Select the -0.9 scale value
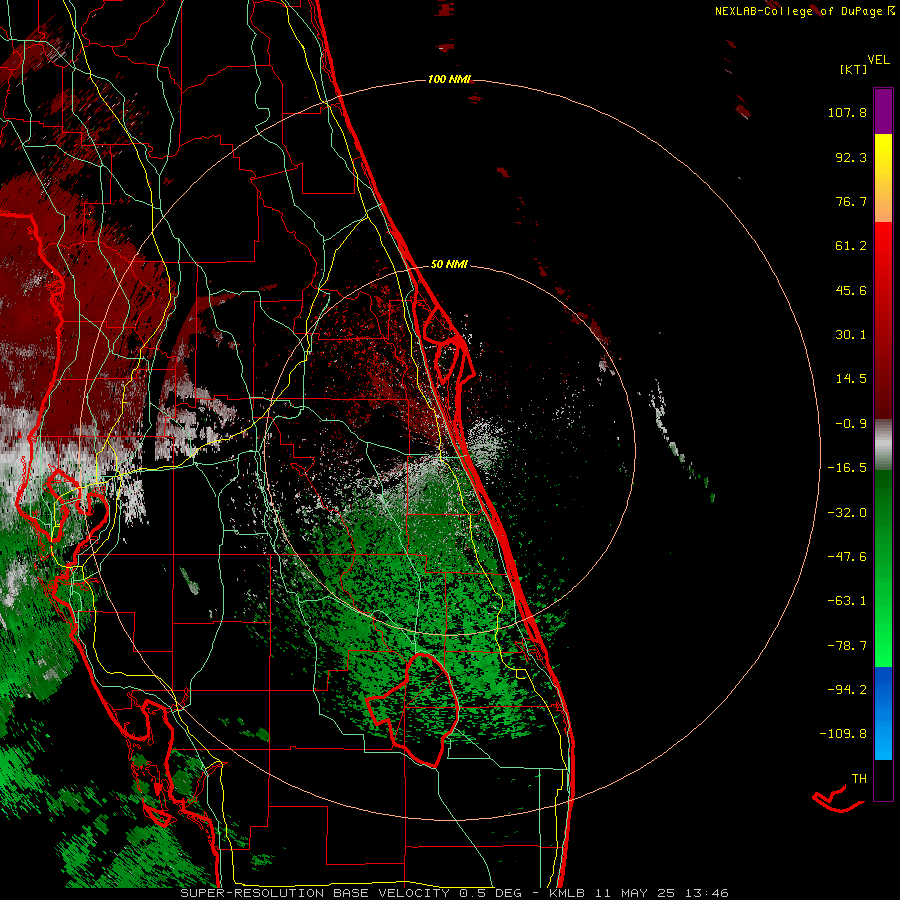Image resolution: width=900 pixels, height=900 pixels. click(851, 424)
